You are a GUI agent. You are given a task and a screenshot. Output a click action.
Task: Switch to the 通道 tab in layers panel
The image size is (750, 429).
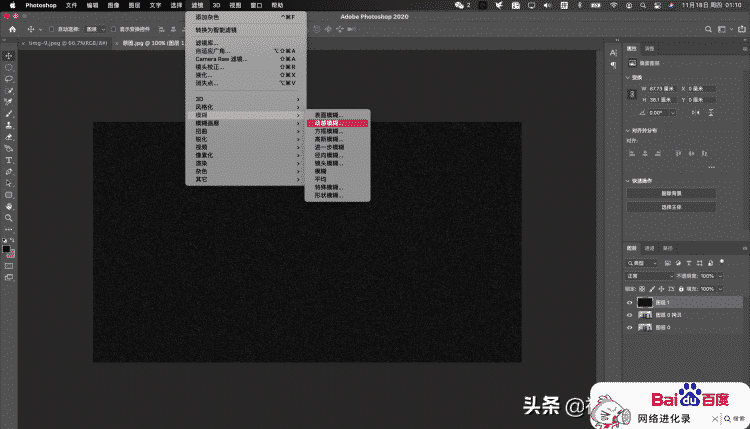tap(649, 248)
